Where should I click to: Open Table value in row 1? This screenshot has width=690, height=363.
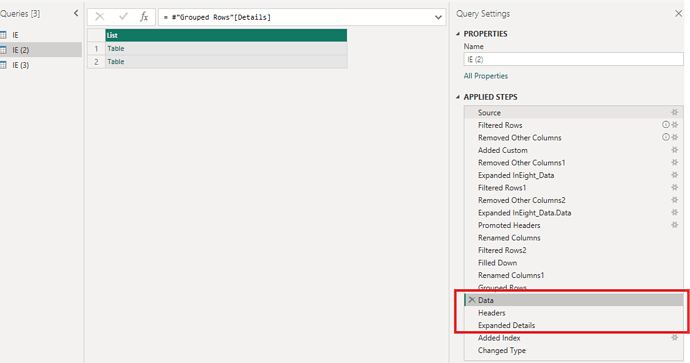[x=116, y=48]
